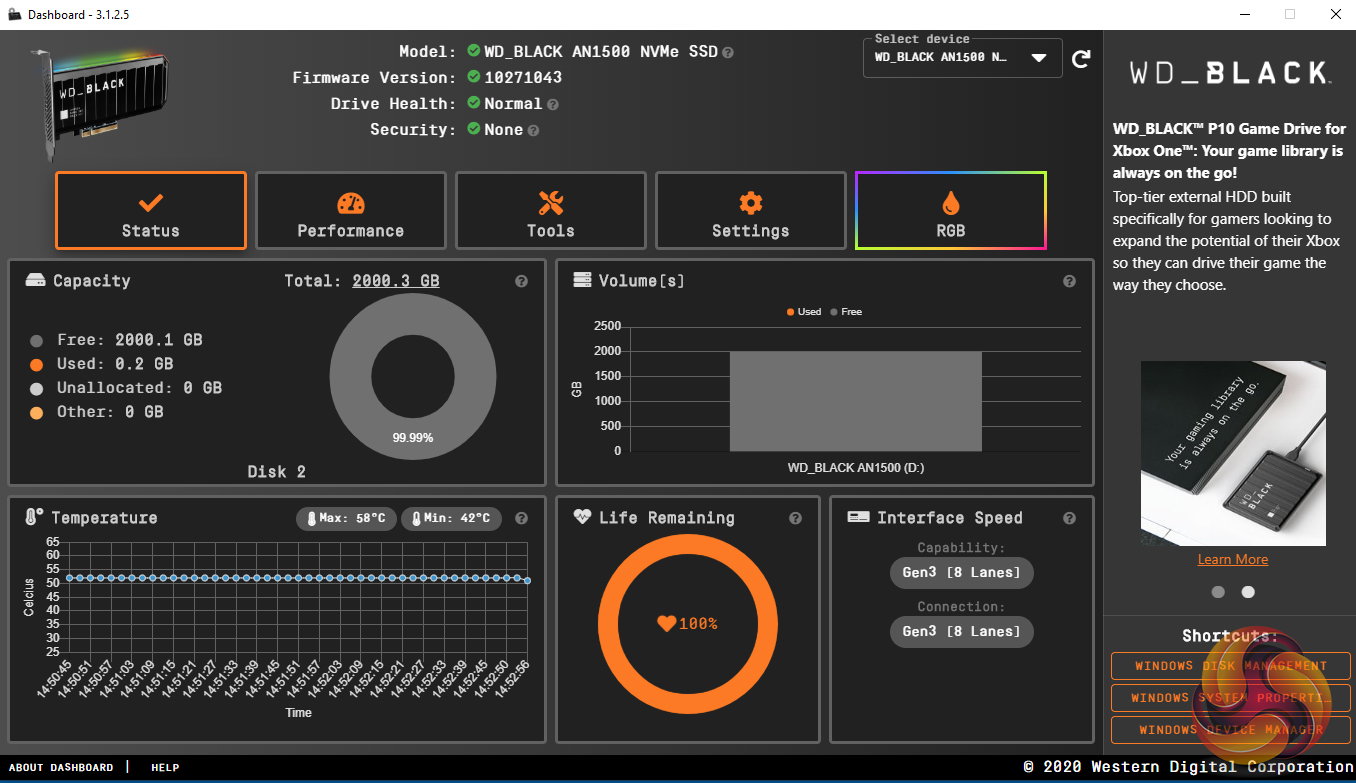Open the Tools tab
Viewport: 1356px width, 784px height.
(x=550, y=210)
